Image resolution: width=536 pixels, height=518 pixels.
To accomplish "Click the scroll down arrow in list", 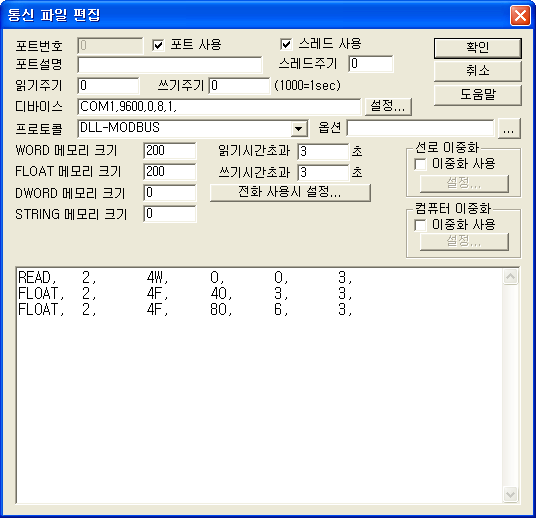I will click(x=510, y=494).
